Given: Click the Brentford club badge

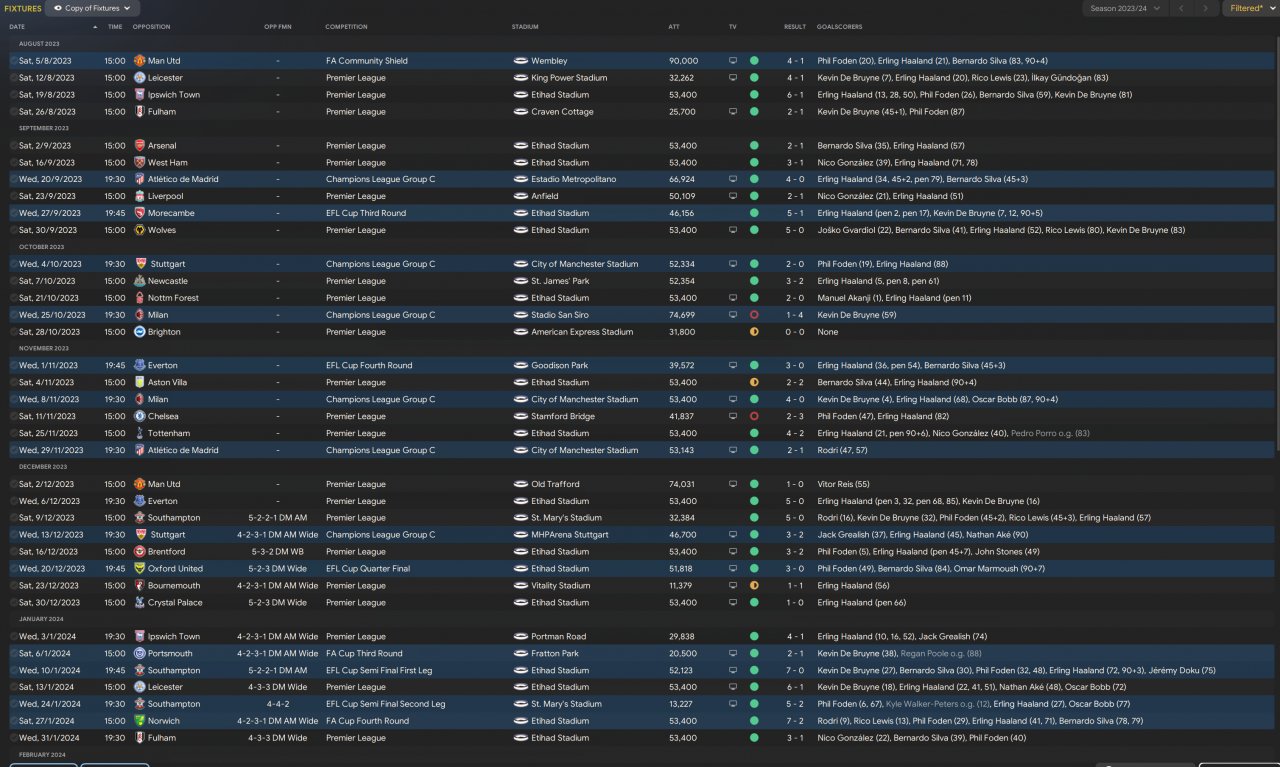Looking at the screenshot, I should tap(140, 552).
